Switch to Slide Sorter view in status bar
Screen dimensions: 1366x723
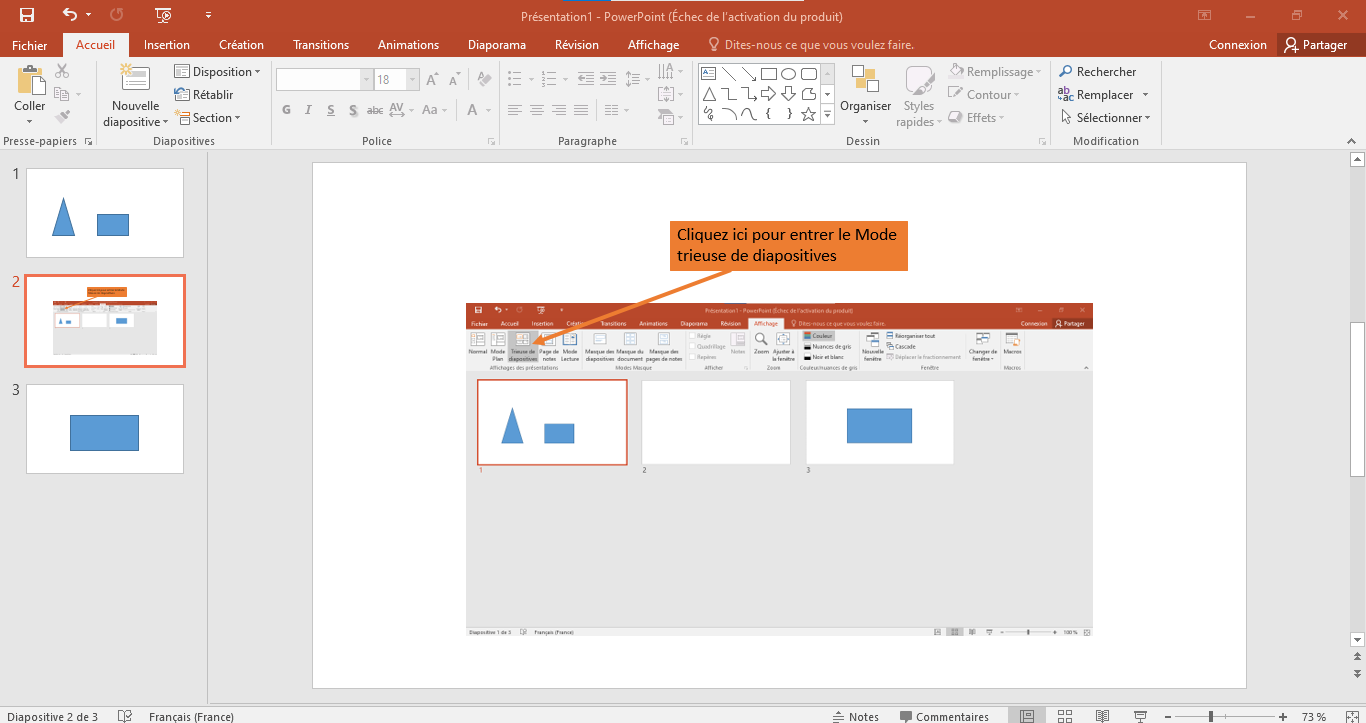(x=1064, y=716)
